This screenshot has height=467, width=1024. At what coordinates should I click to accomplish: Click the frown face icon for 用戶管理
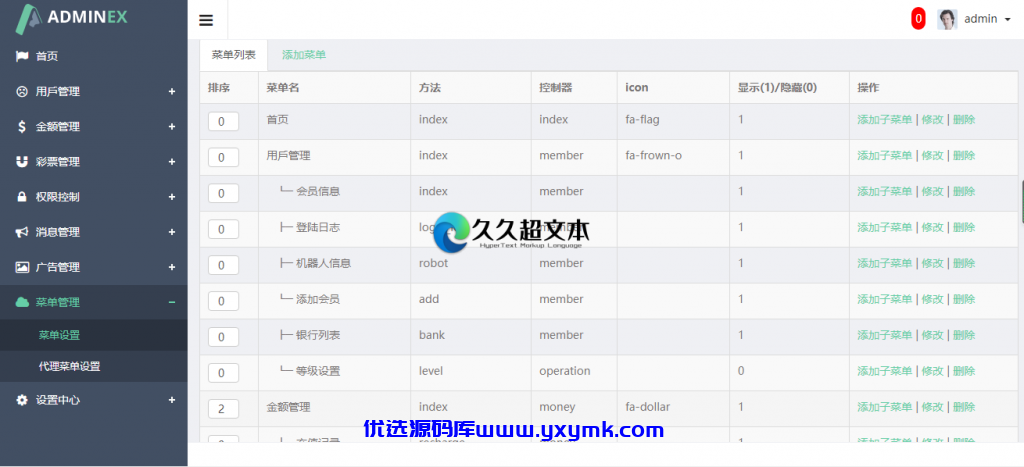(x=22, y=91)
